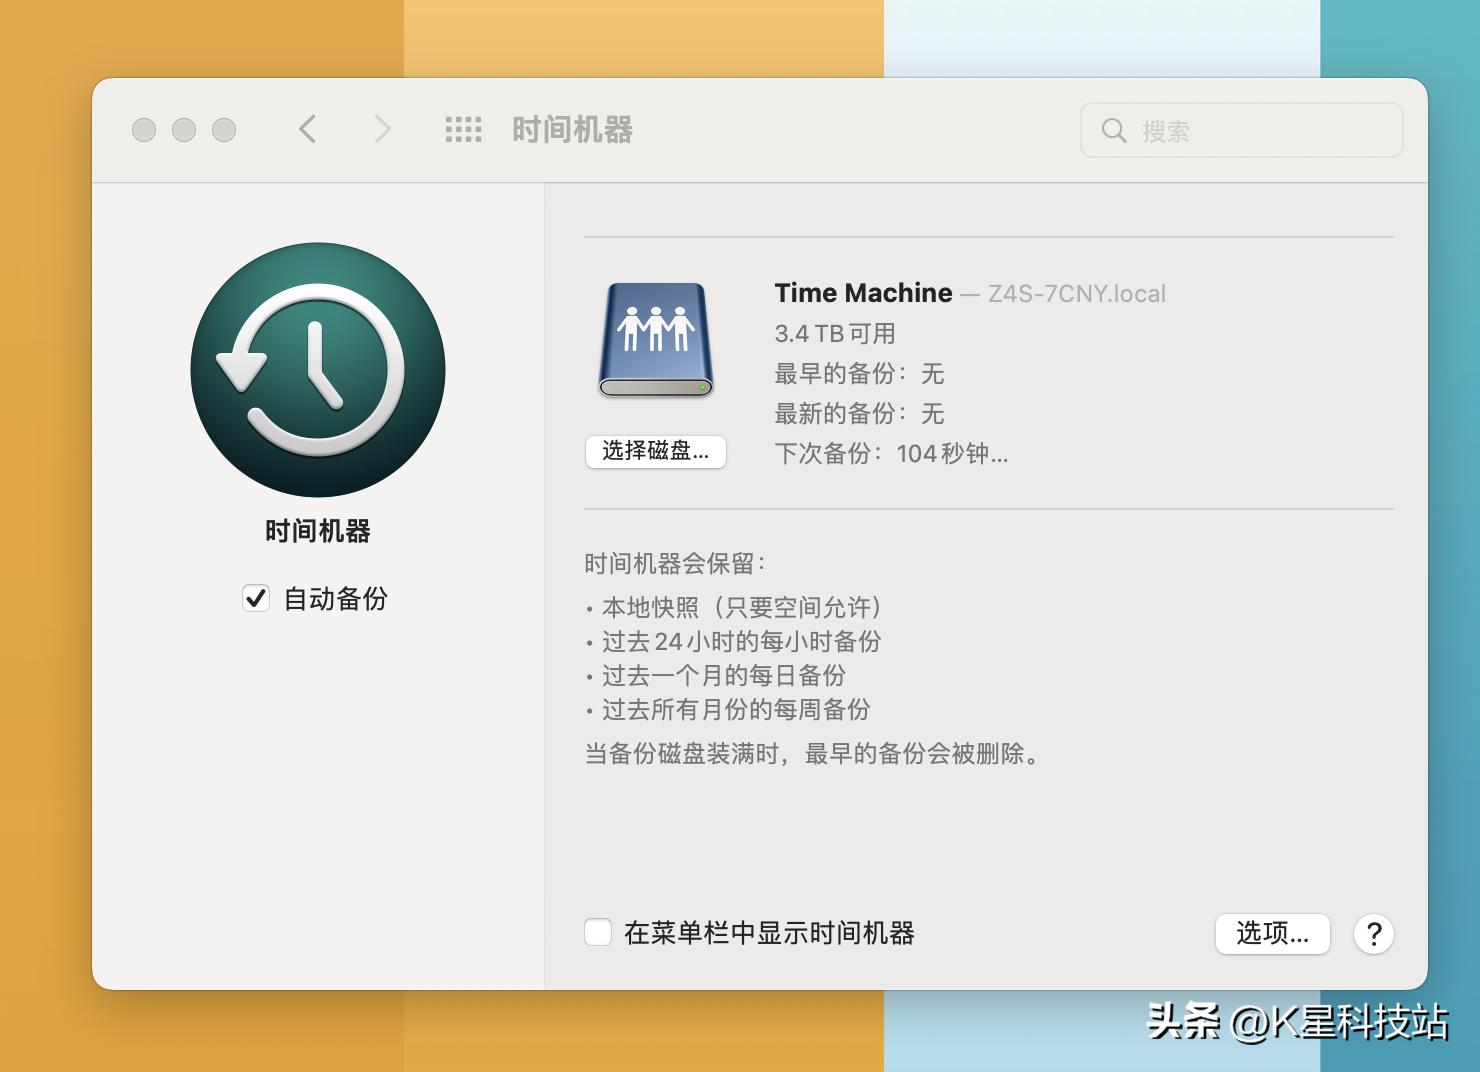Click the back navigation arrow
The image size is (1480, 1072).
[308, 130]
